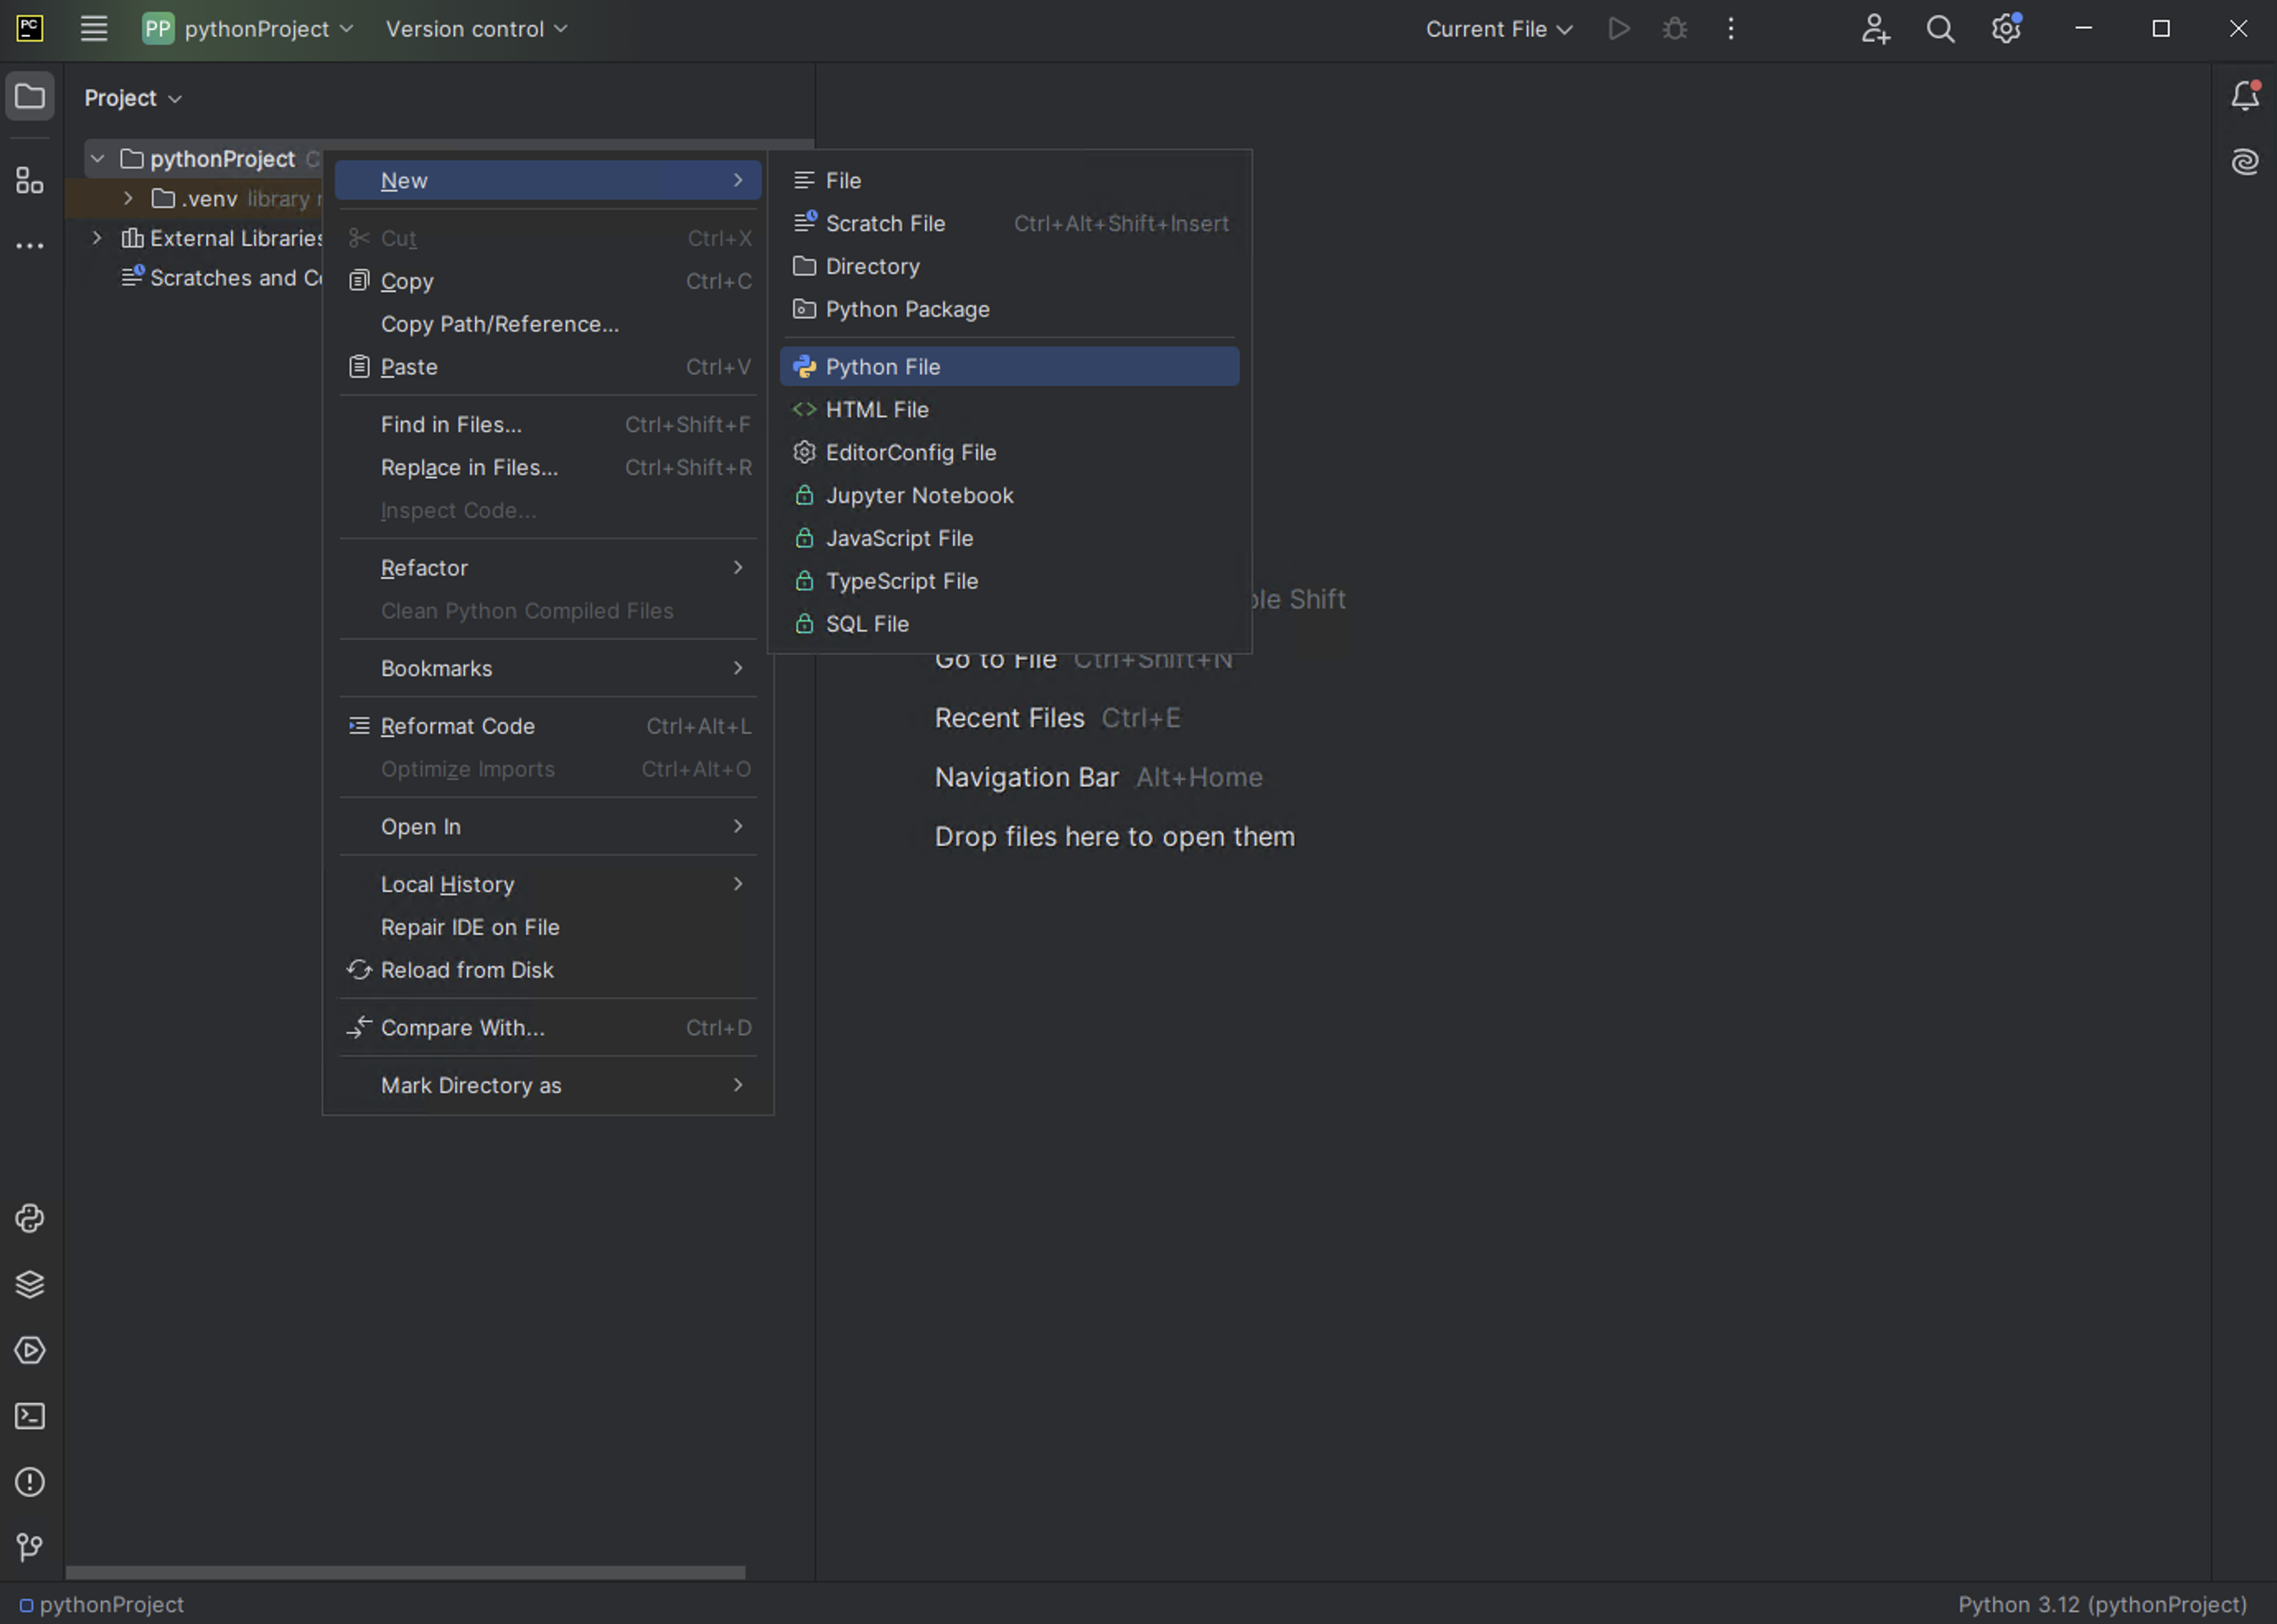
Task: Click the Python 3.12 interpreter status widget
Action: pyautogui.click(x=2101, y=1604)
